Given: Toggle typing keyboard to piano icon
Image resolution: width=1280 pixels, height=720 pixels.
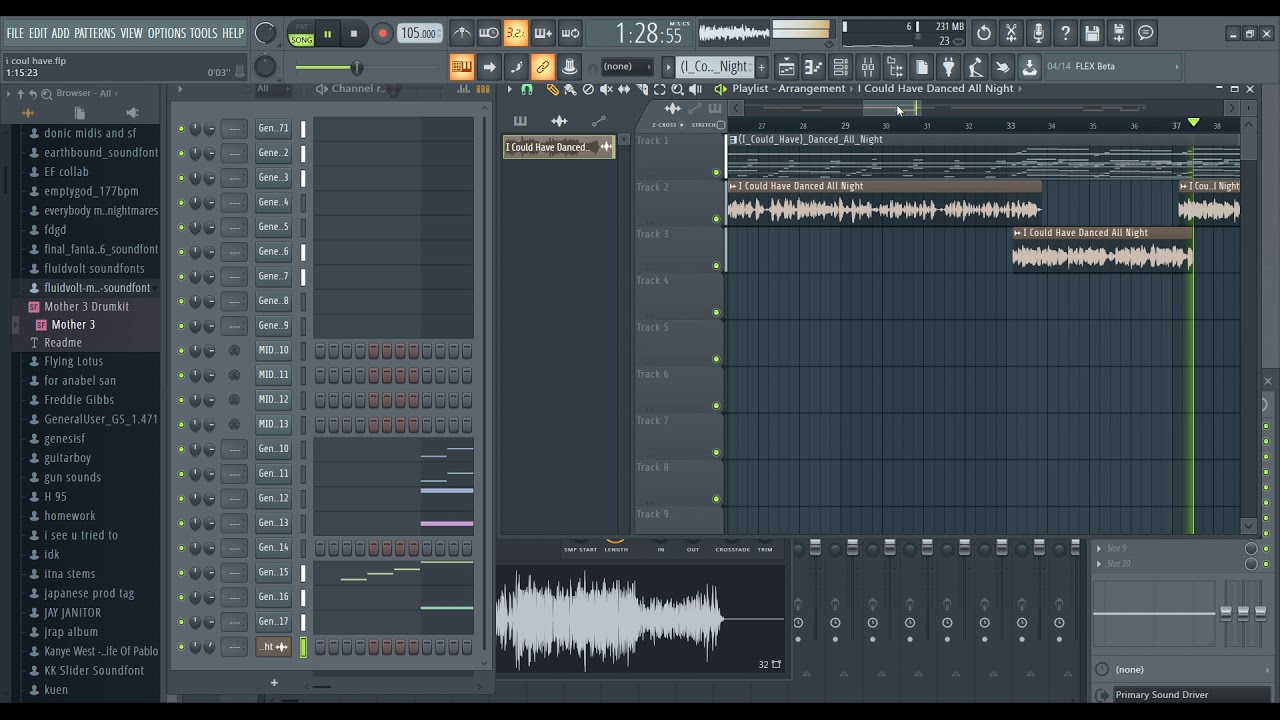Looking at the screenshot, I should [461, 67].
